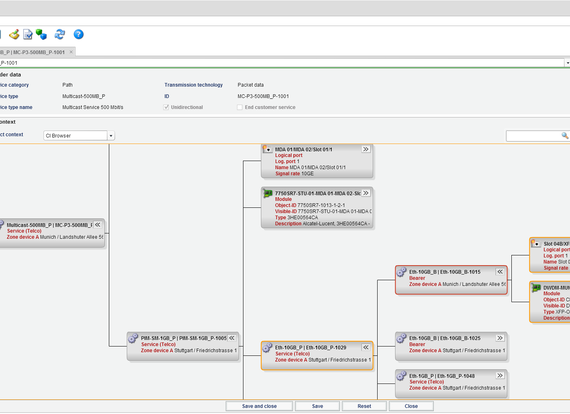Click search magnifier icon in filter field

click(564, 136)
